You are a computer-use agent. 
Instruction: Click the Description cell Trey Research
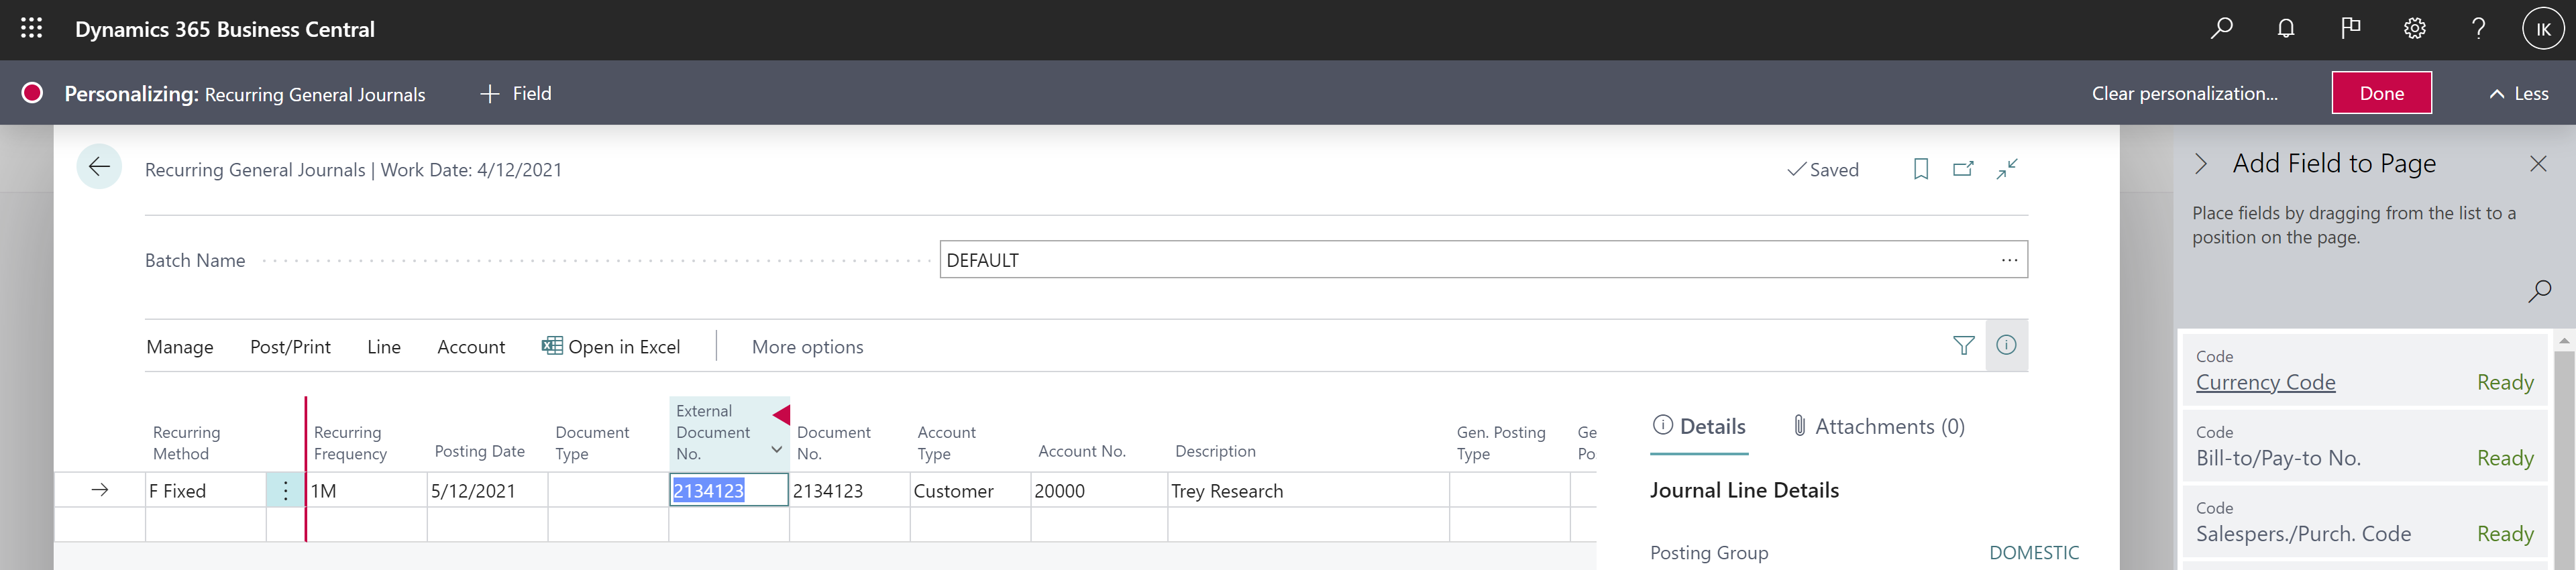[x=1306, y=491]
